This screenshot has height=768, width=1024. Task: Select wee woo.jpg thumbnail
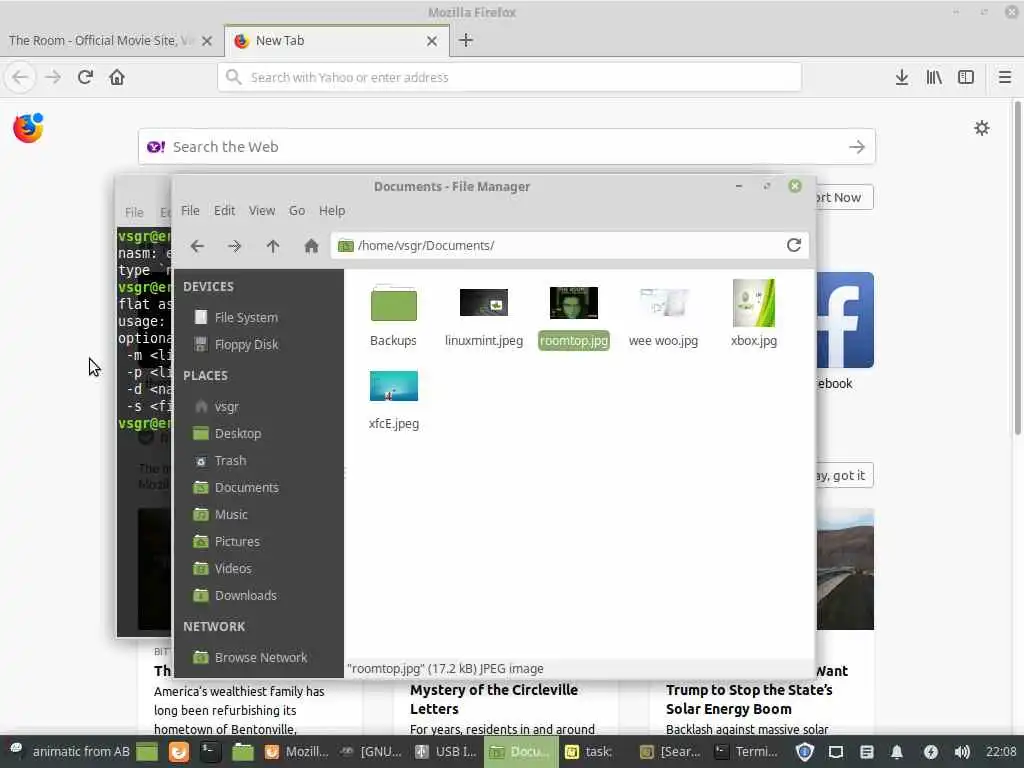click(664, 302)
